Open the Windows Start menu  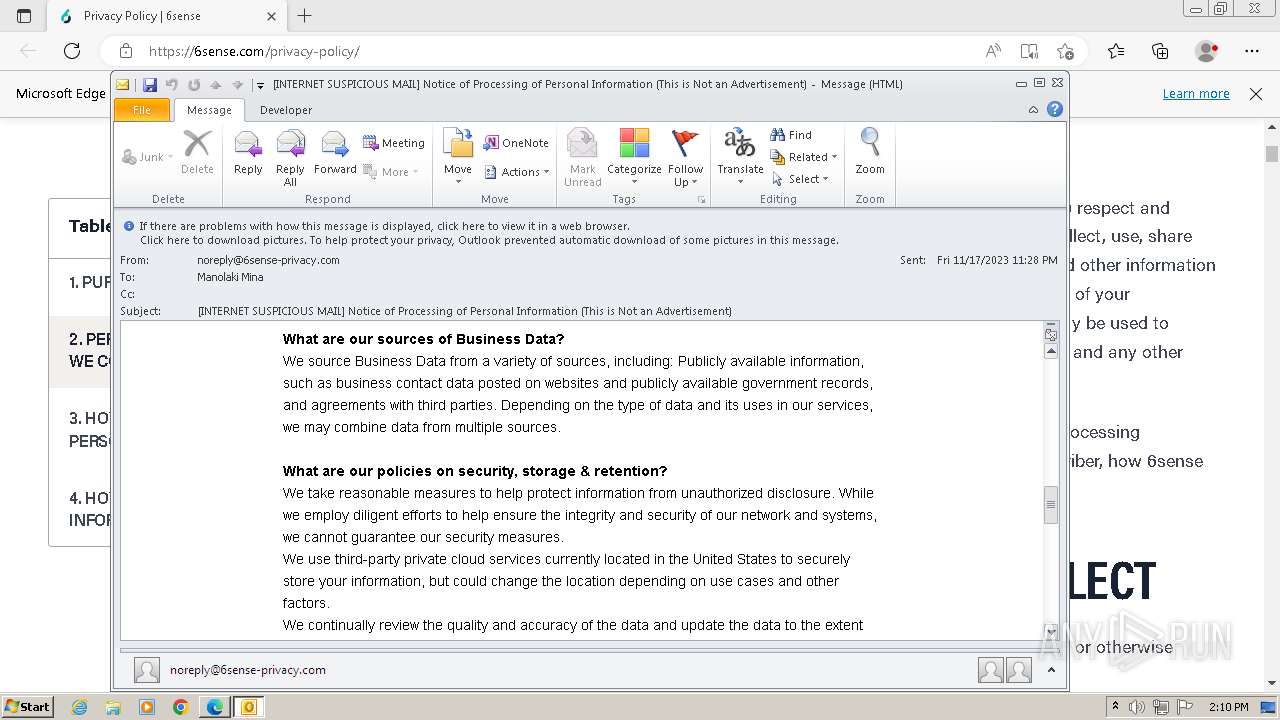tap(27, 706)
